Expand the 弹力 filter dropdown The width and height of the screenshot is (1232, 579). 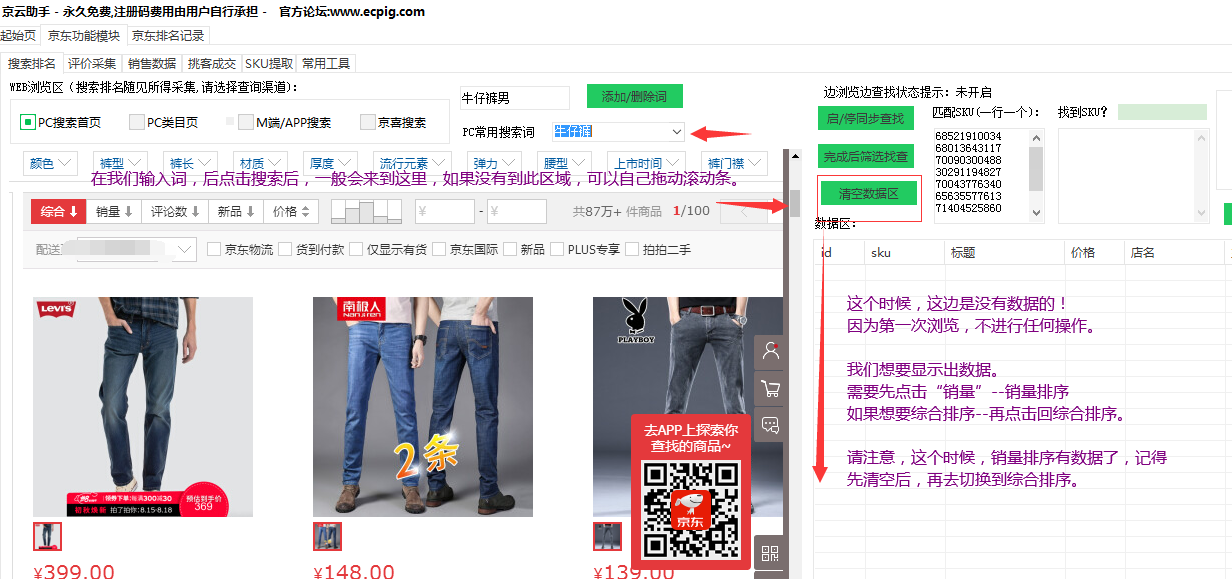click(494, 163)
